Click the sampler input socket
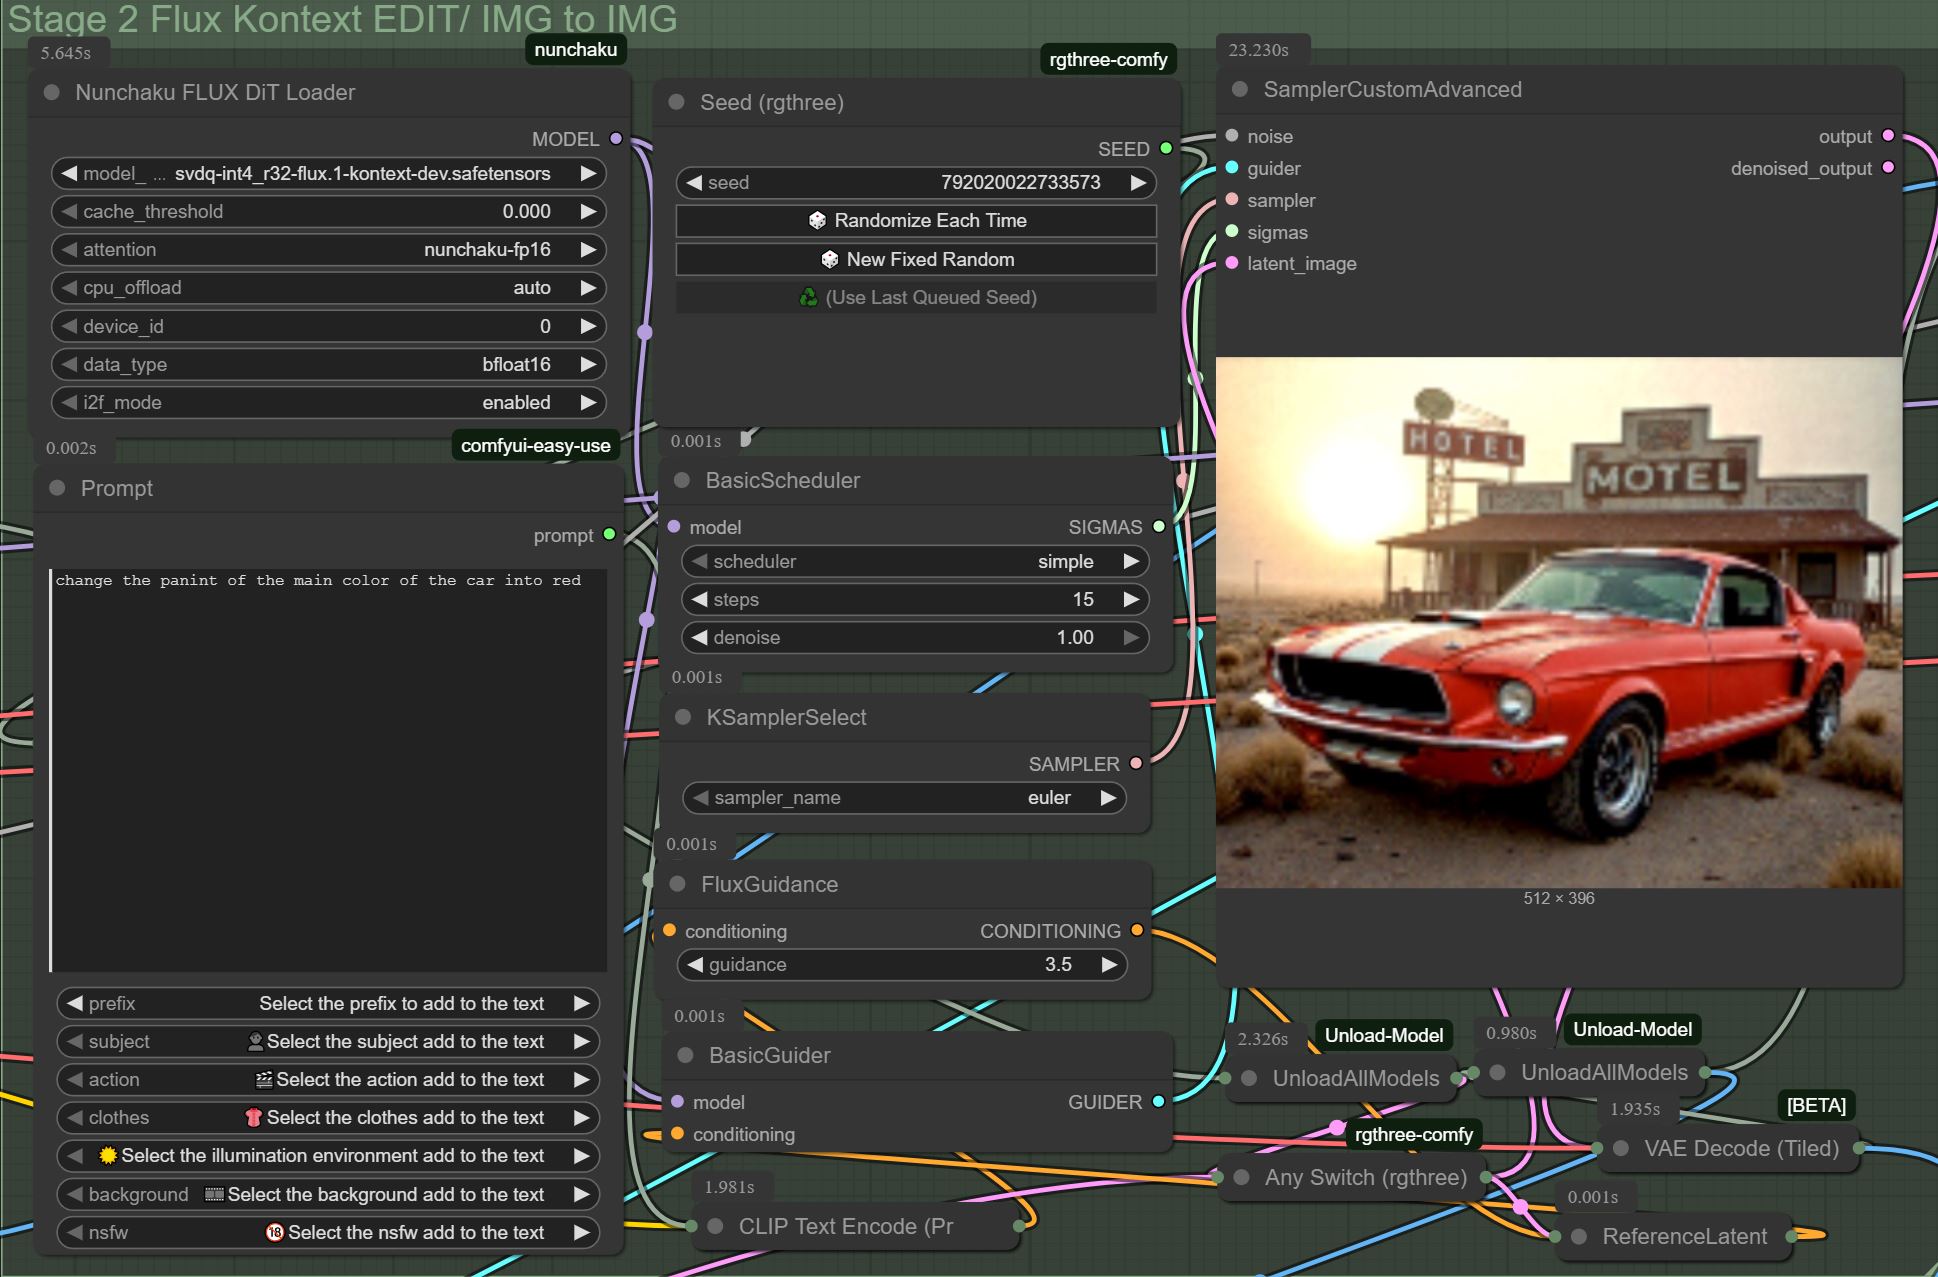The image size is (1938, 1277). (1232, 199)
